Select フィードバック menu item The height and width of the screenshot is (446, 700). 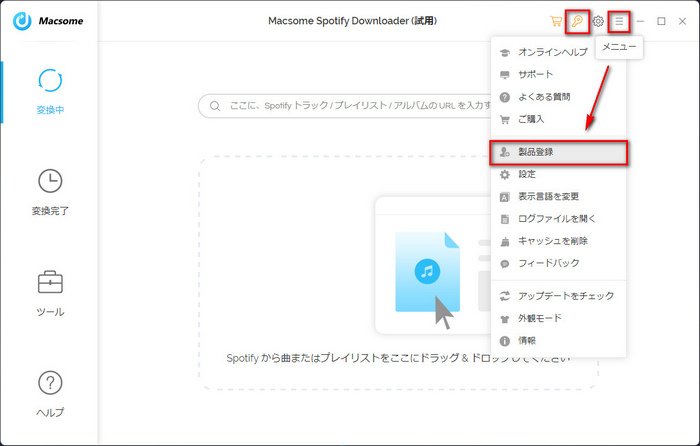pyautogui.click(x=558, y=263)
